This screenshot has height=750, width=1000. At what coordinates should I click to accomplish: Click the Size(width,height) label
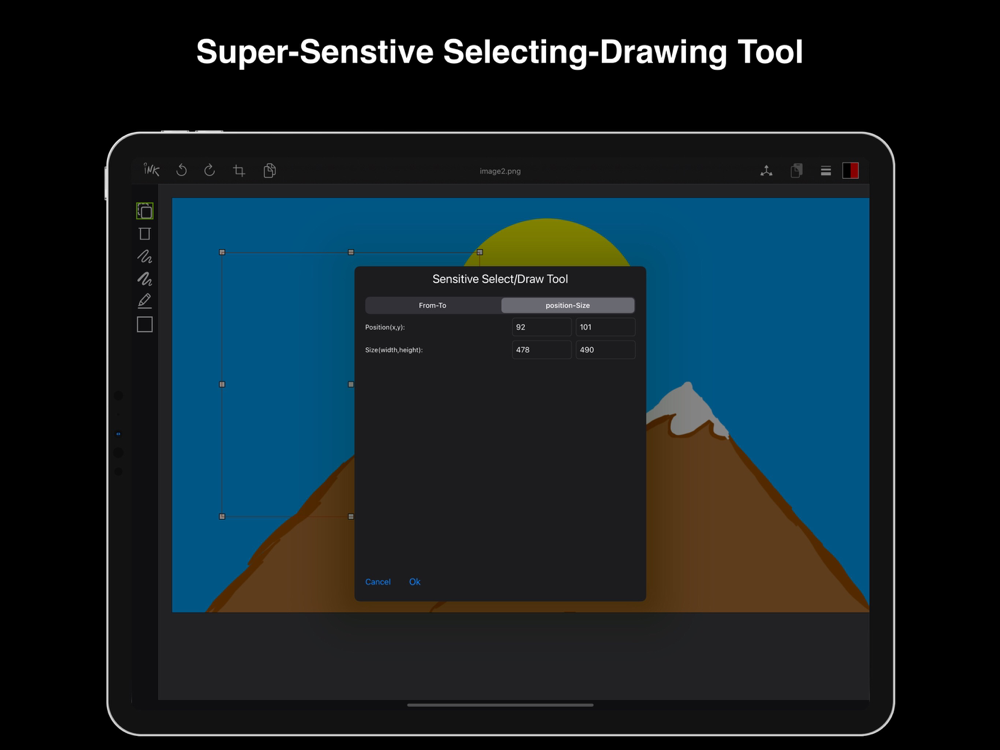(x=393, y=349)
